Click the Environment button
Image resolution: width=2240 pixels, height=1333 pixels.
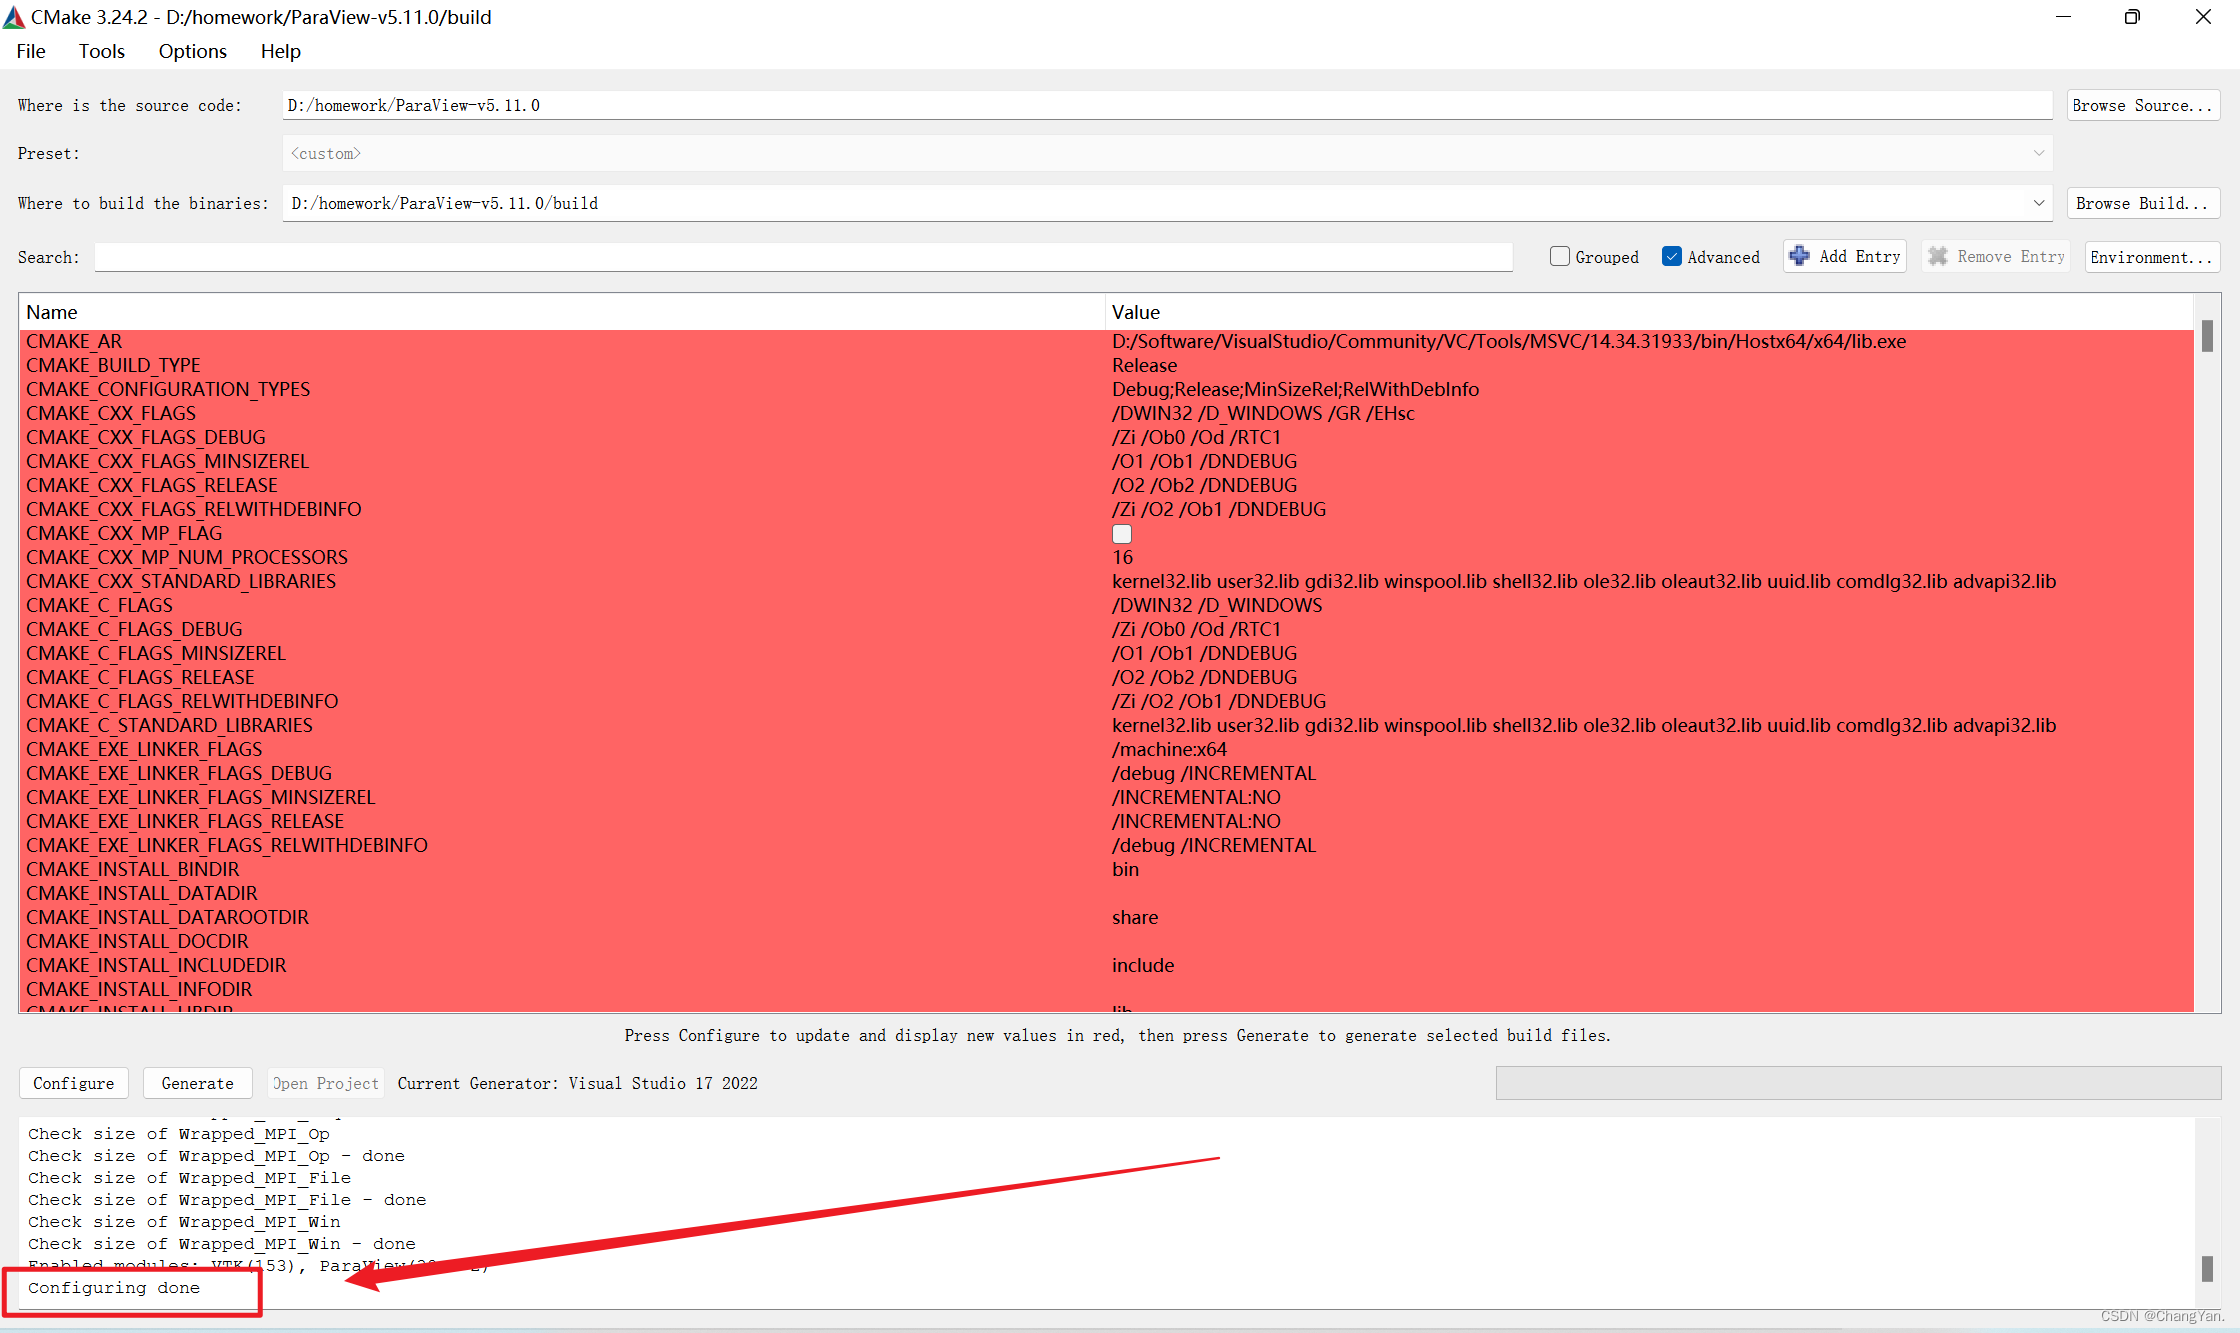(x=2152, y=257)
